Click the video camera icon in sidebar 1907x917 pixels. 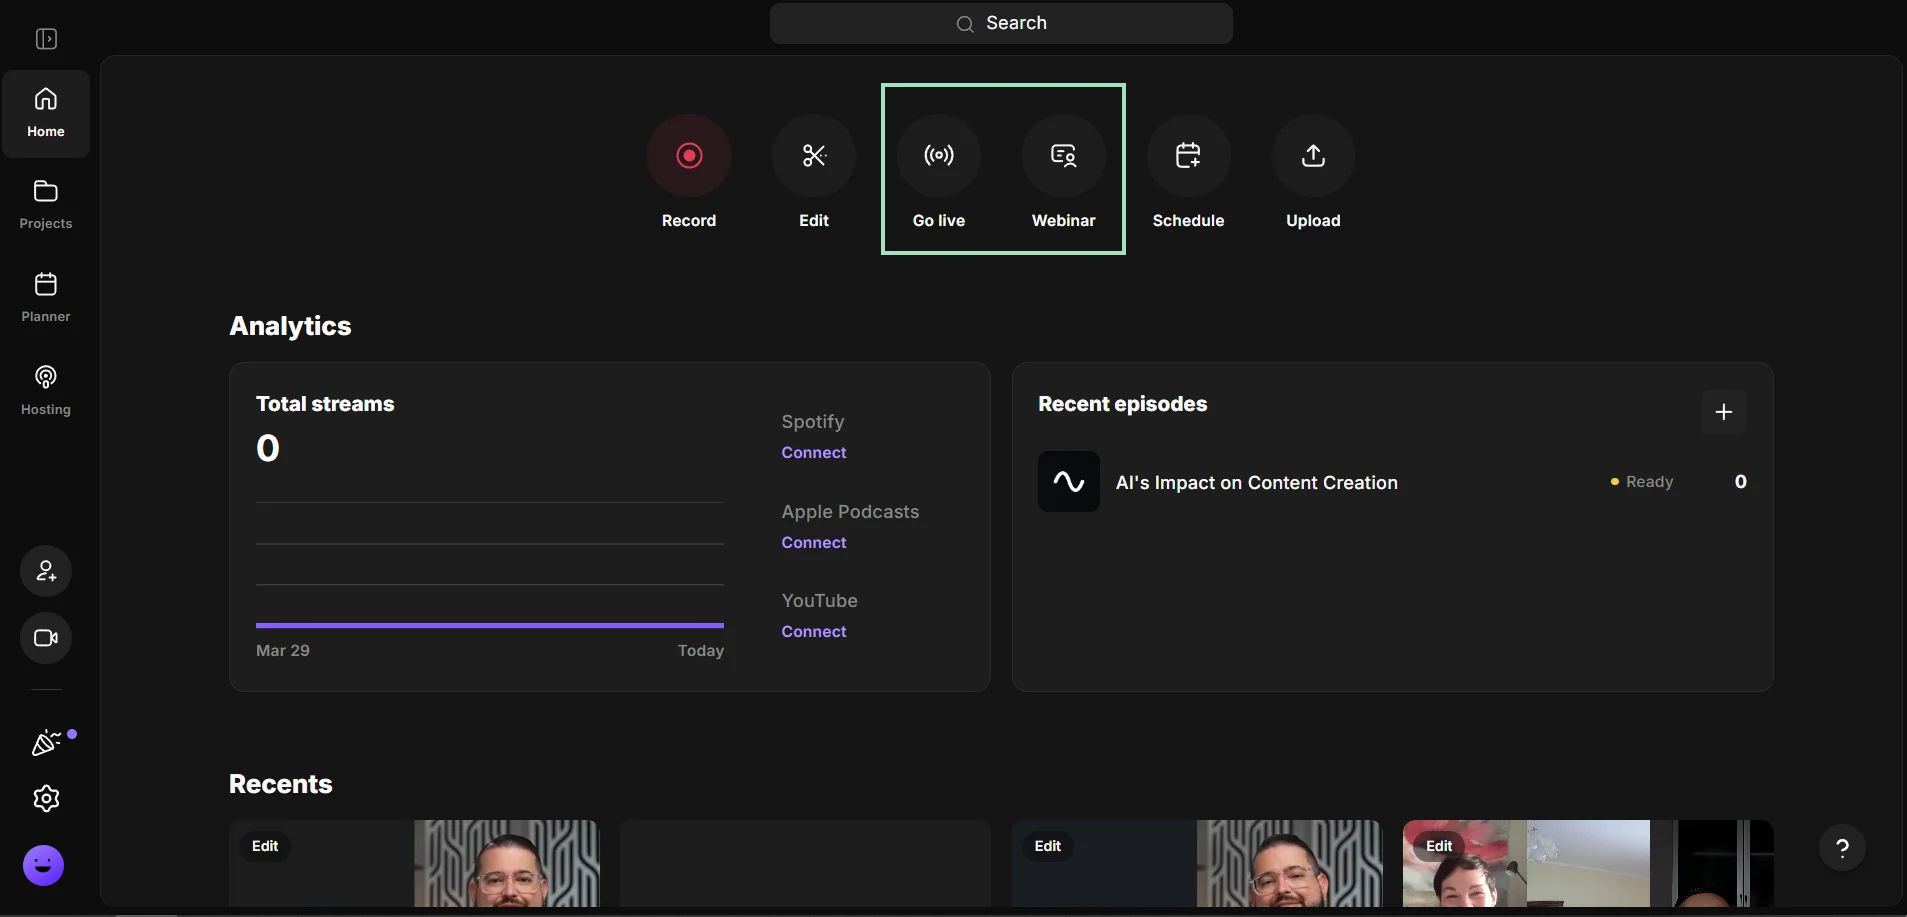coord(46,638)
